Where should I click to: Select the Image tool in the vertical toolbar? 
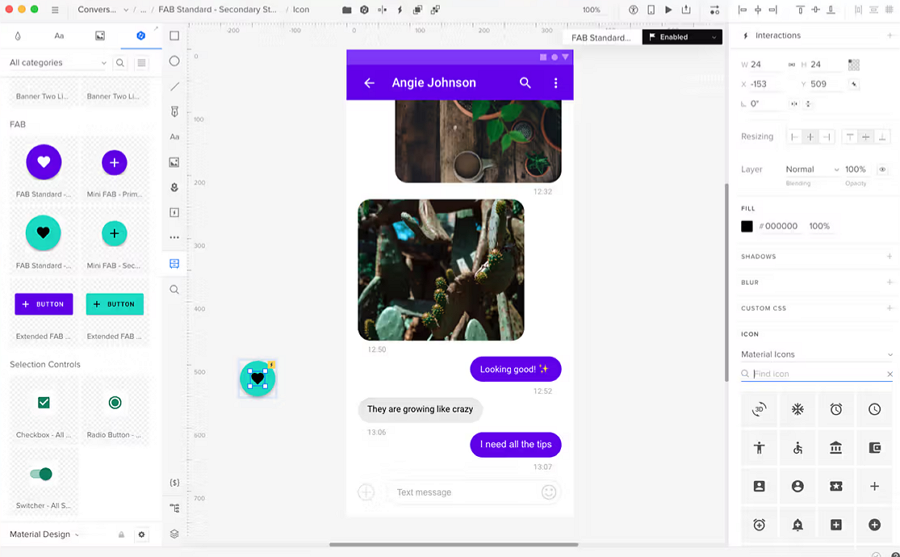click(x=174, y=162)
